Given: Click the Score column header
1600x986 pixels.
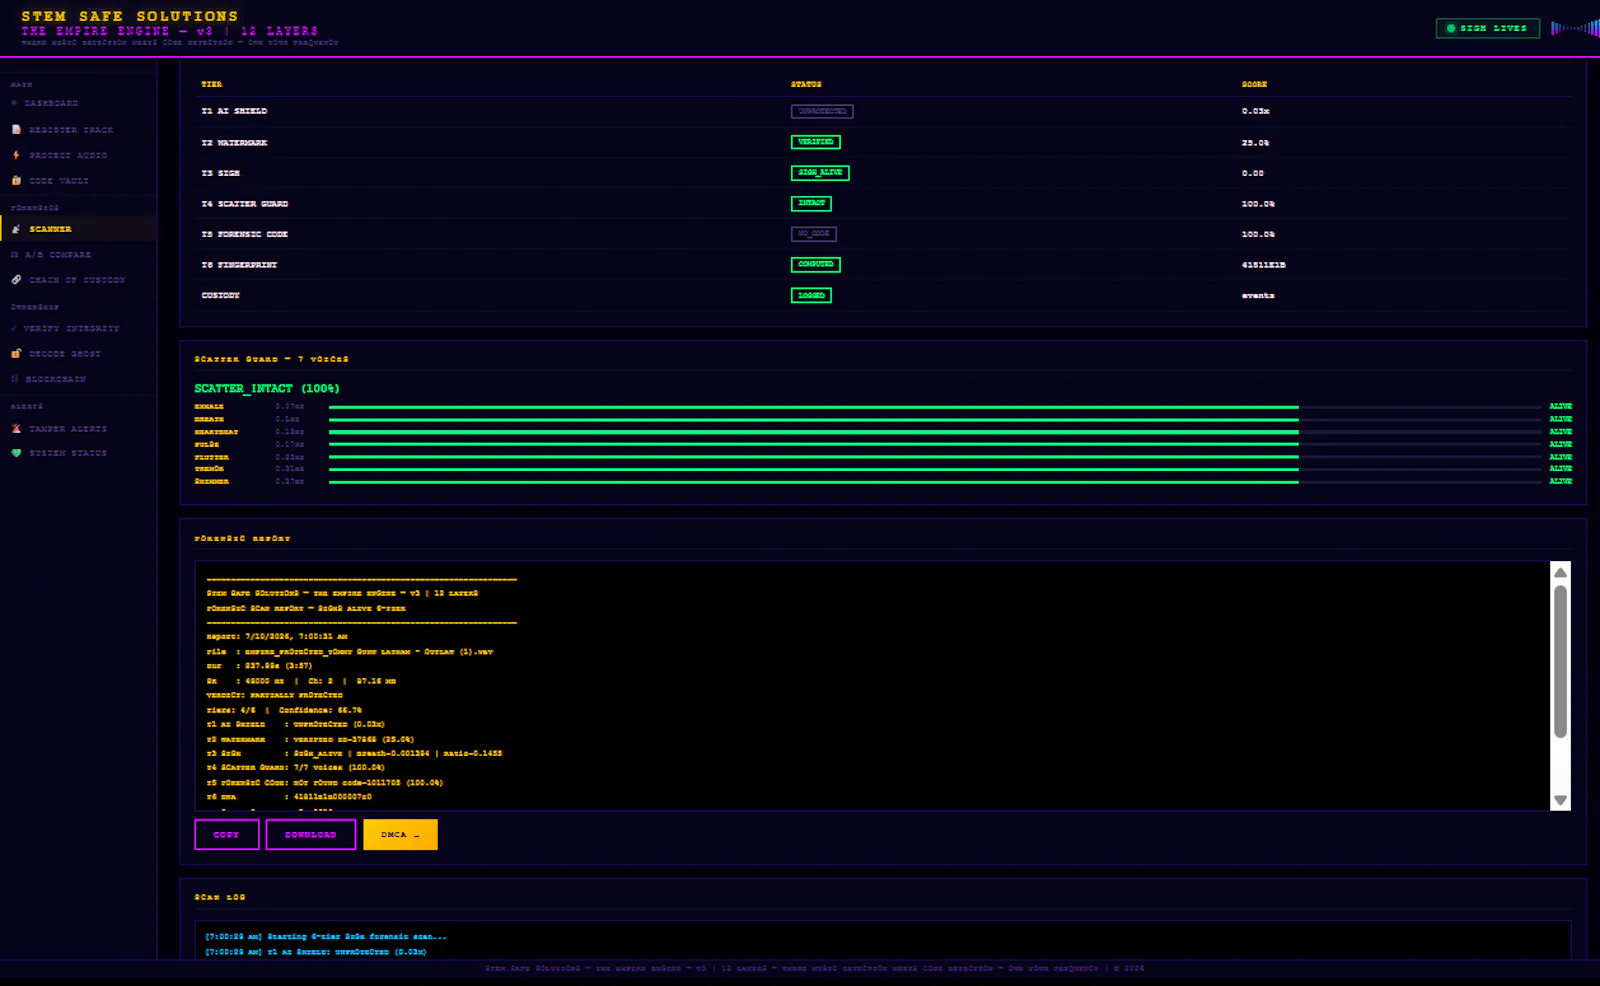Looking at the screenshot, I should point(1254,84).
